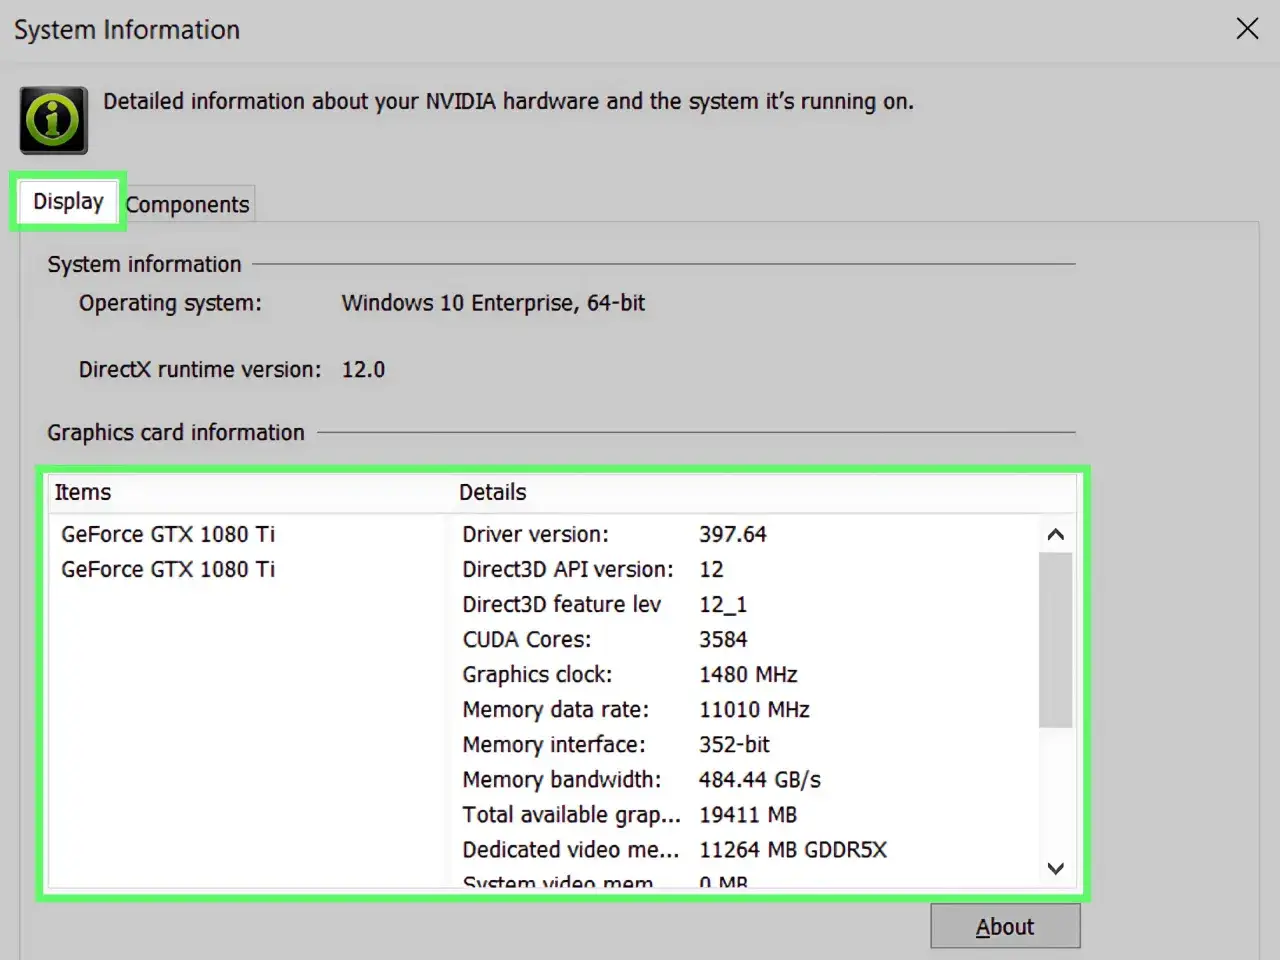Select the Graphics clock row

click(x=745, y=674)
